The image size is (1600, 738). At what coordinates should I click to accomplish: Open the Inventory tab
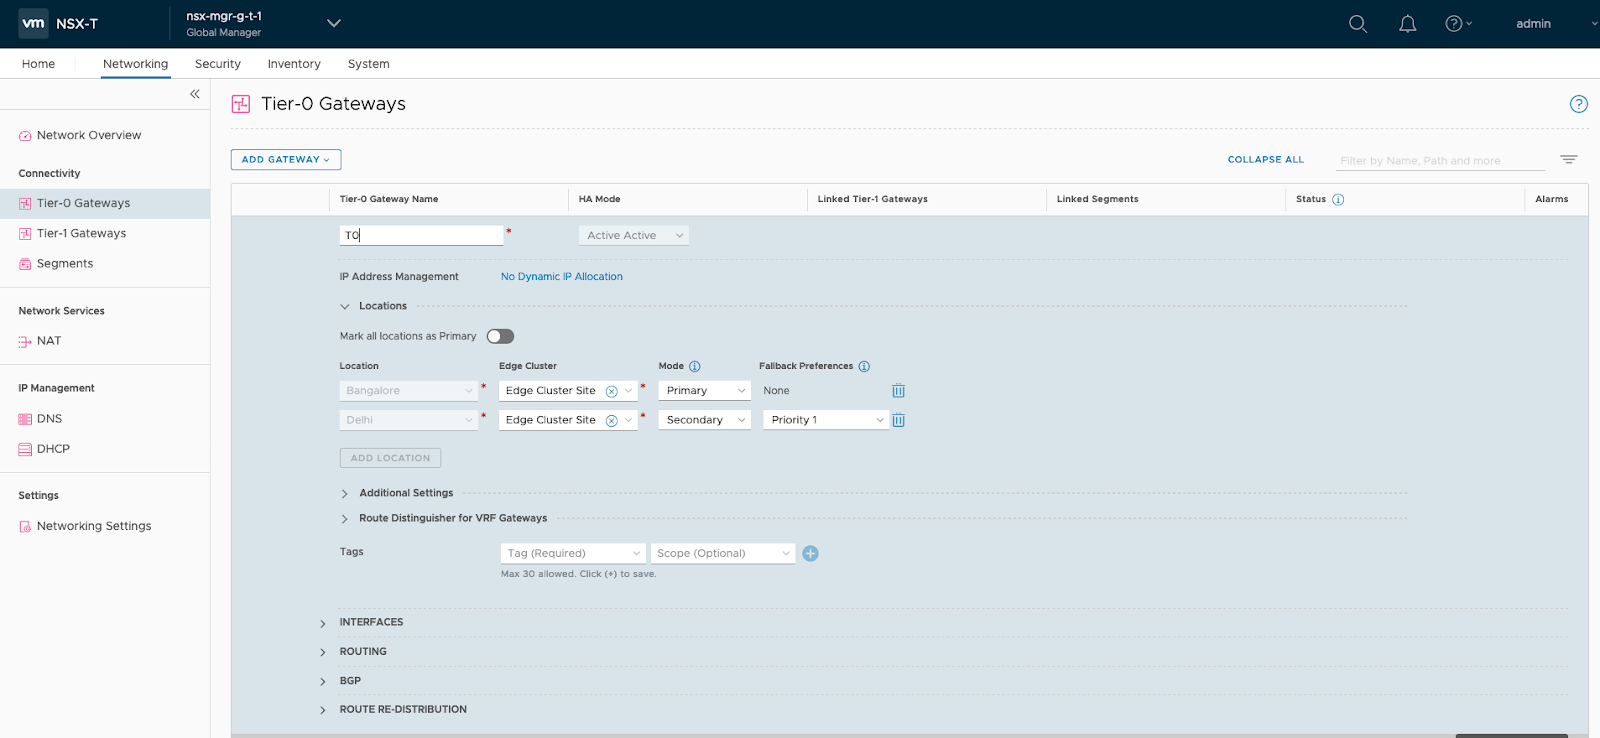point(294,64)
